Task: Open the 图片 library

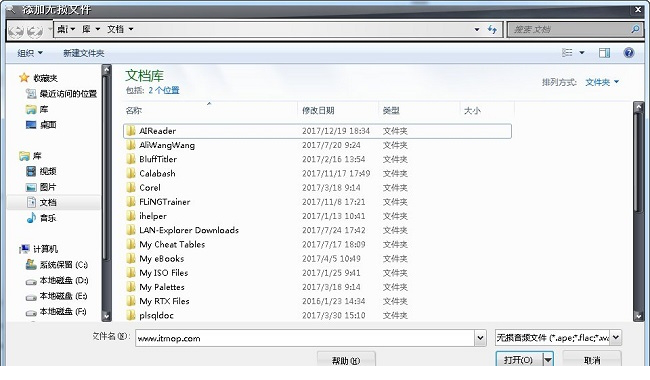Action: point(41,187)
